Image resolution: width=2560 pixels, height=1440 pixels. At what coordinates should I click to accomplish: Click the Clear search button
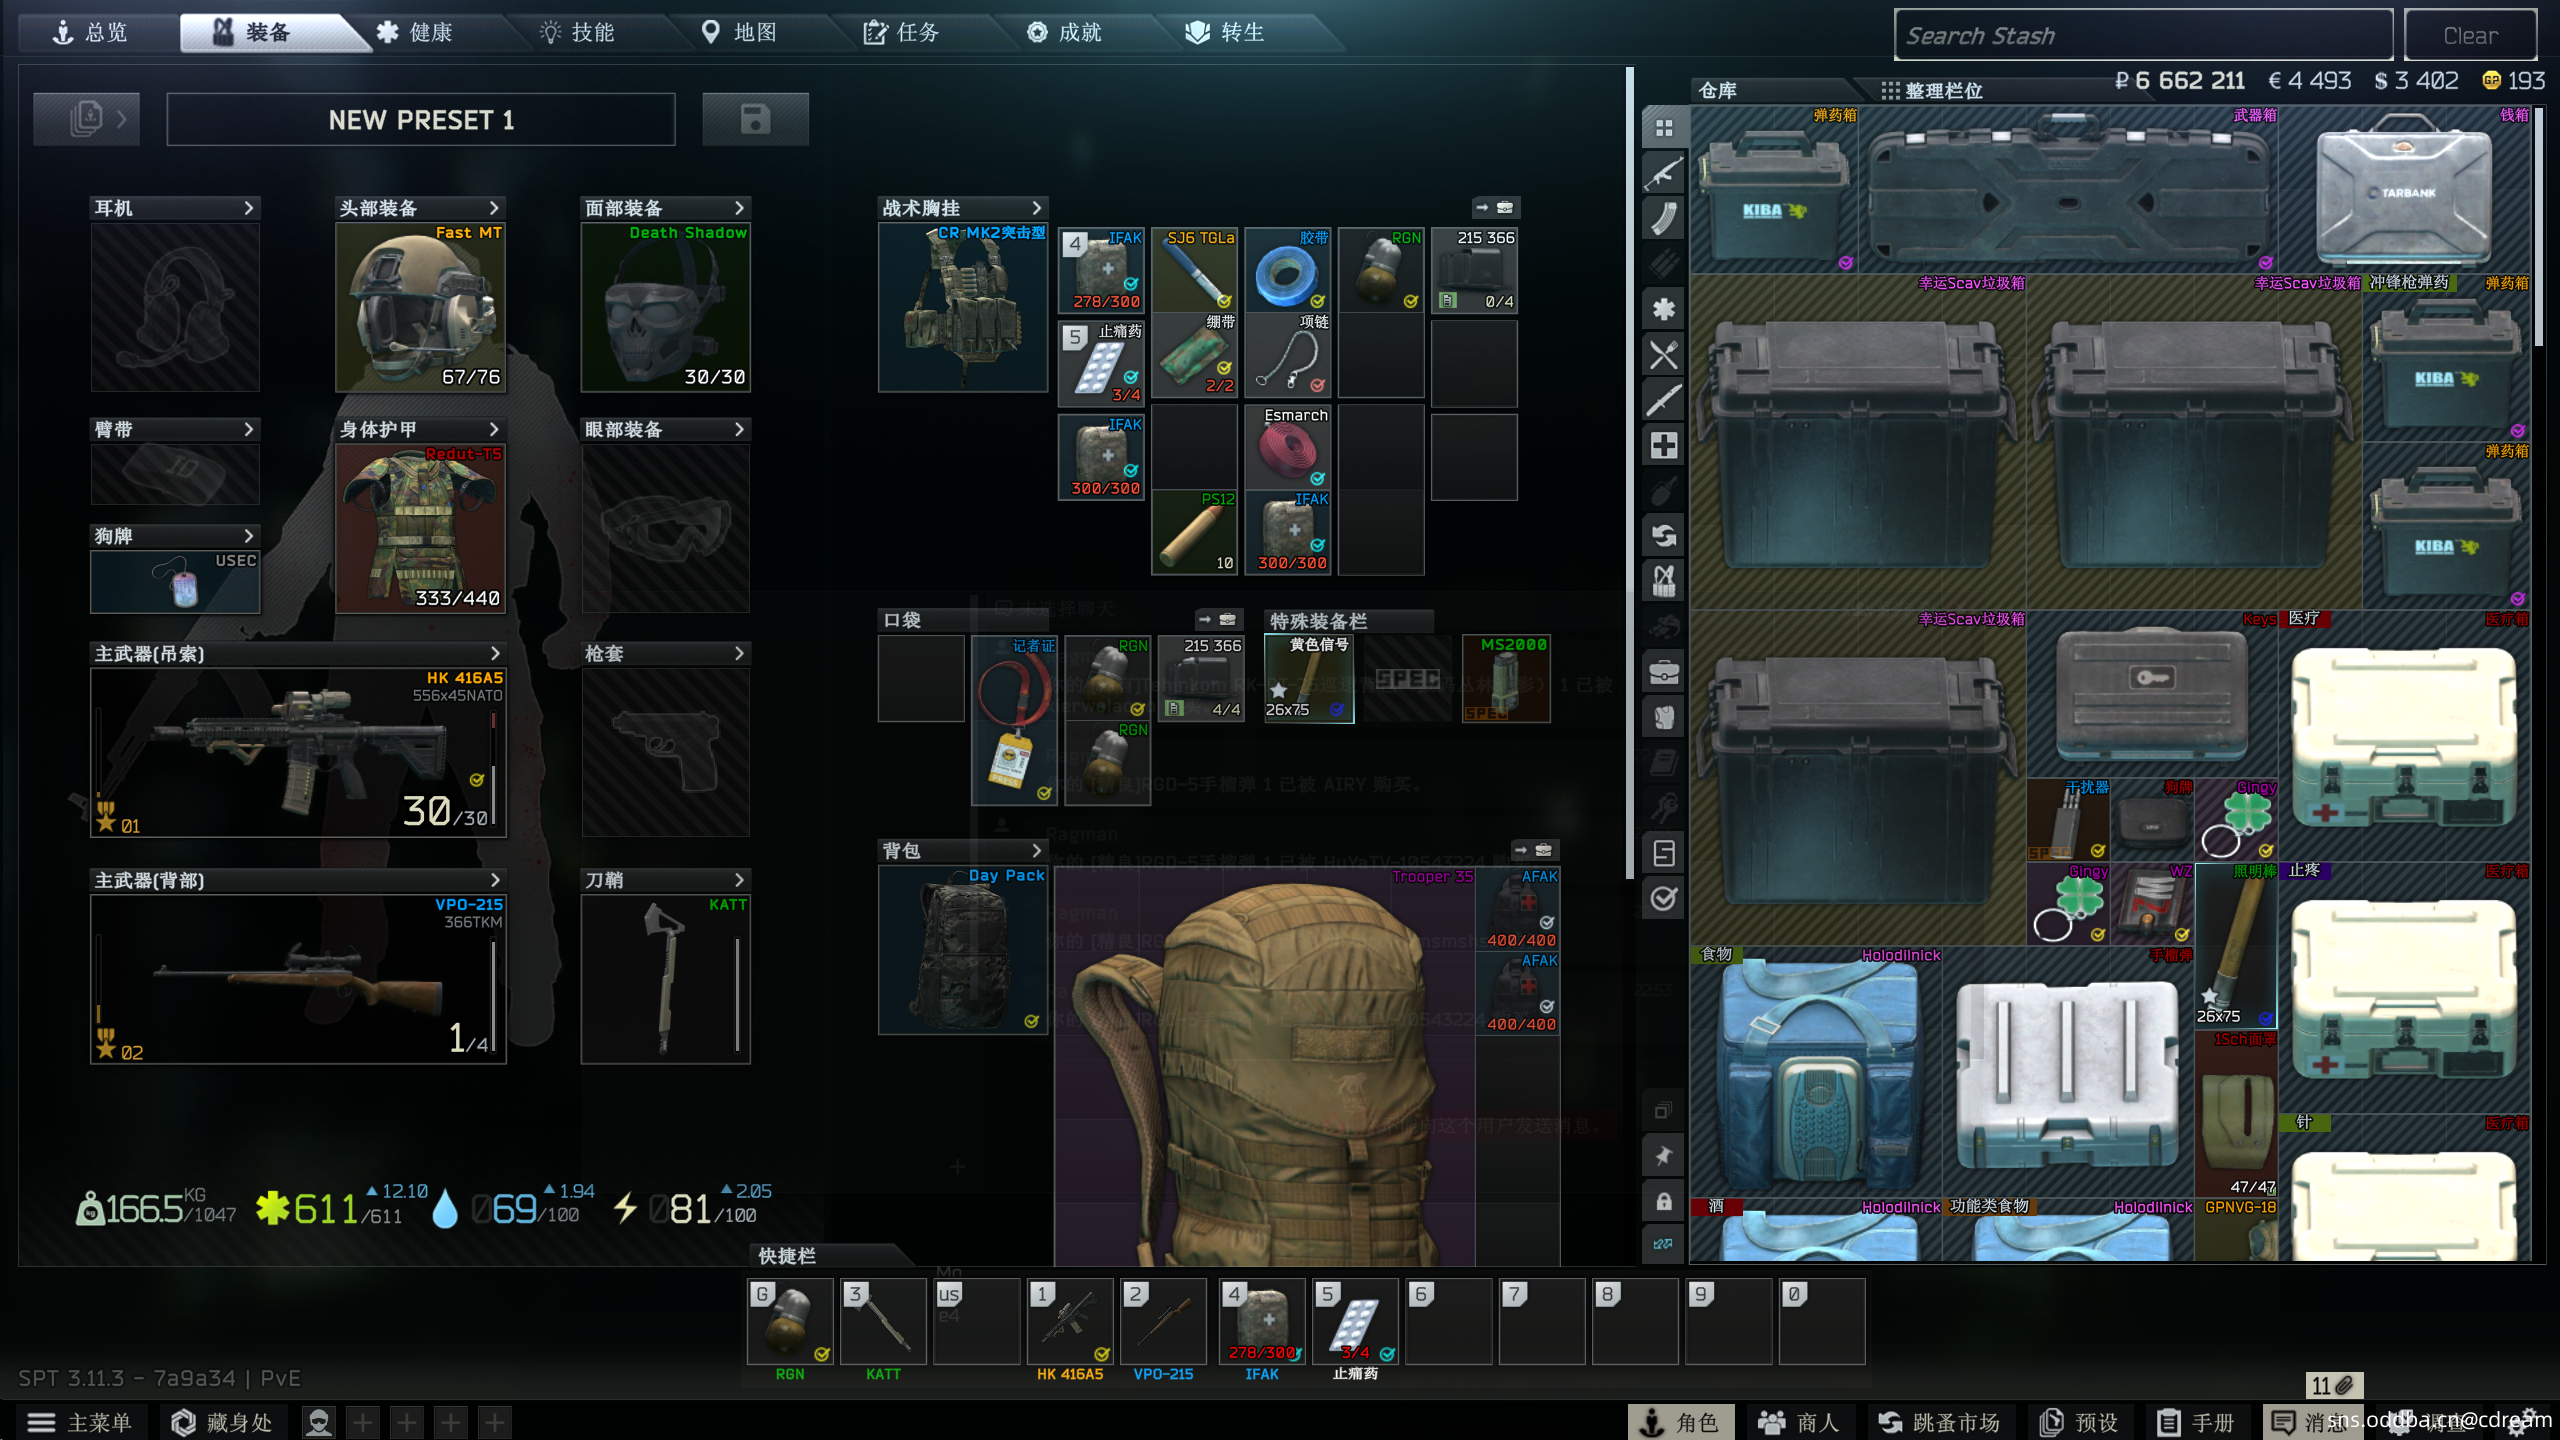[x=2470, y=35]
